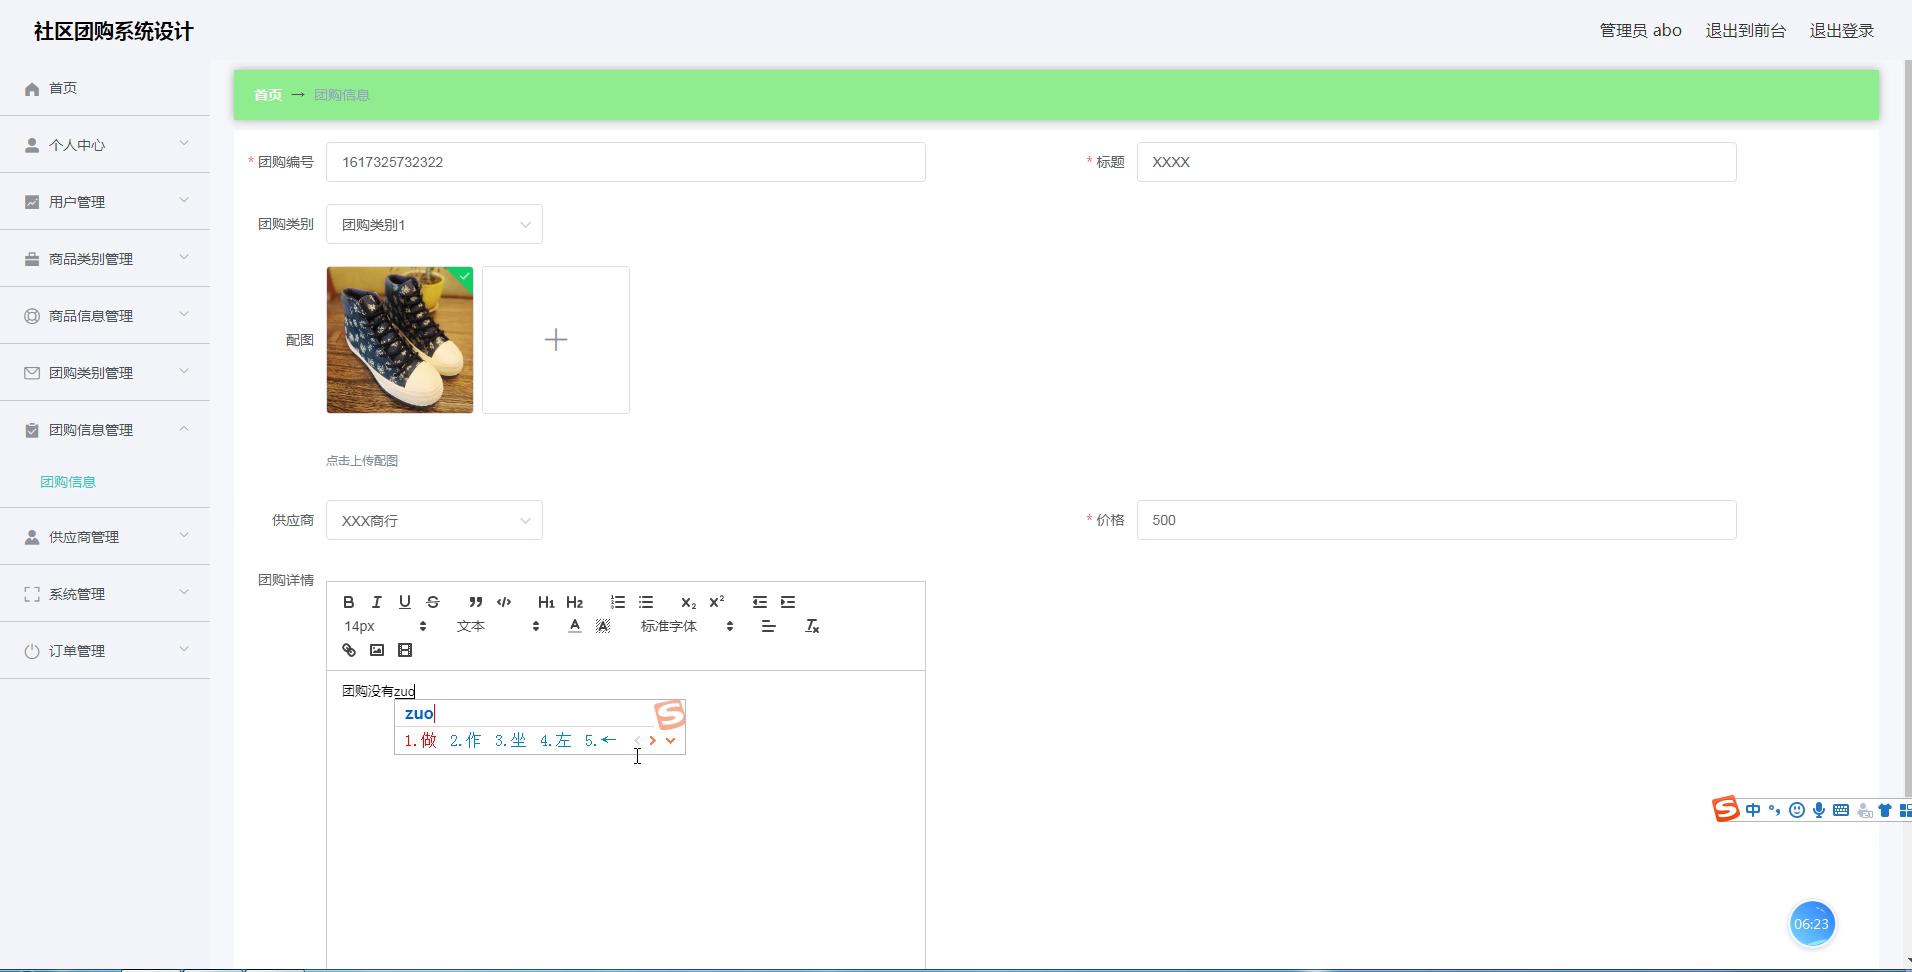Insert a video into the editor
This screenshot has width=1912, height=972.
click(x=405, y=650)
